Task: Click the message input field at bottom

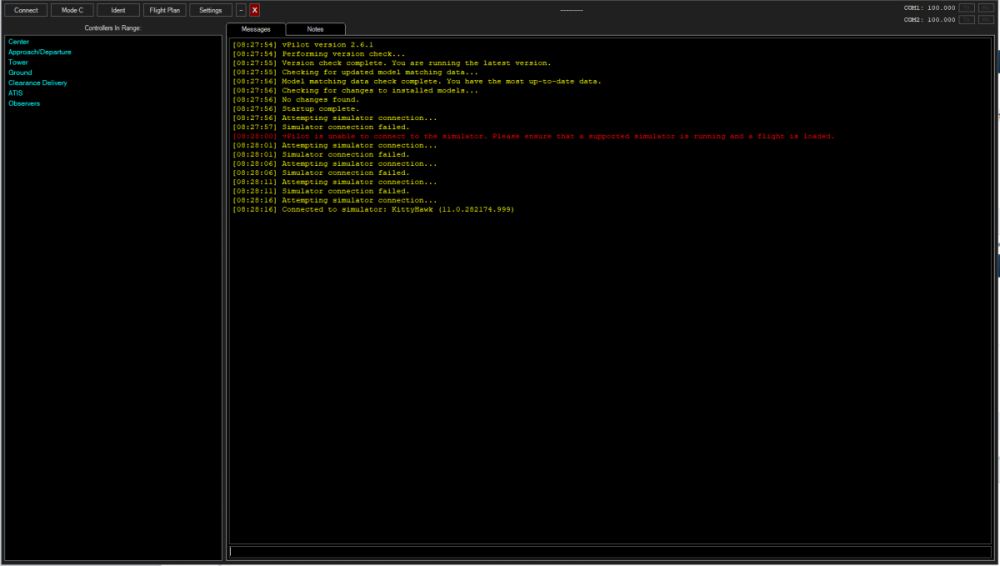Action: pyautogui.click(x=610, y=551)
